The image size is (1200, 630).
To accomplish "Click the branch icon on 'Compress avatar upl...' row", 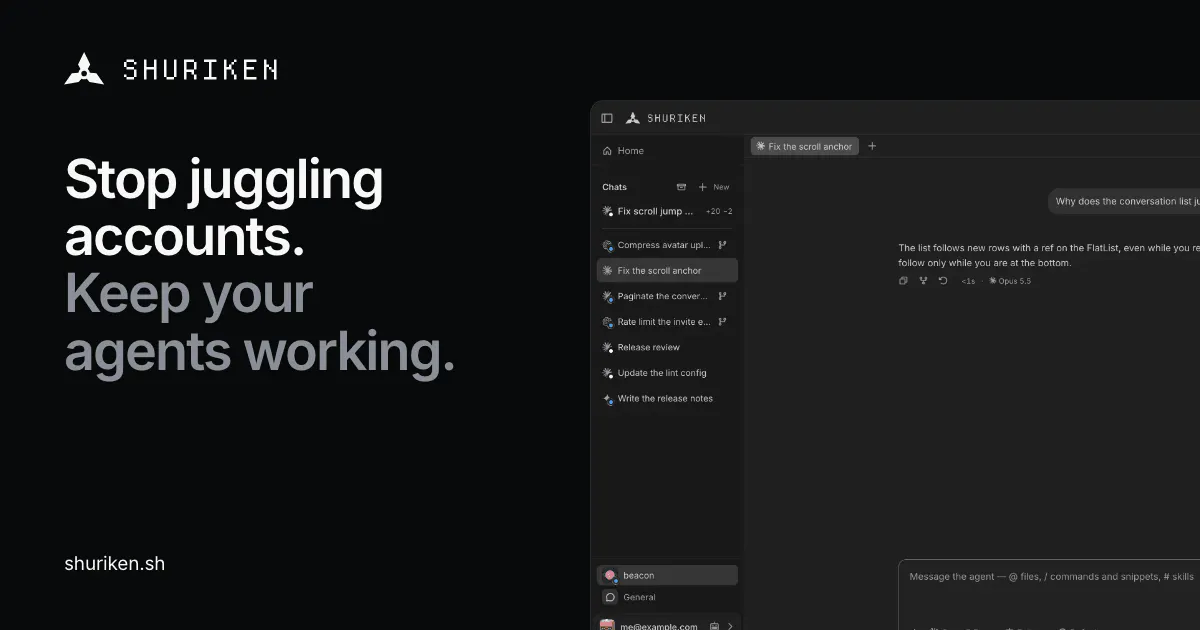I will pos(722,245).
